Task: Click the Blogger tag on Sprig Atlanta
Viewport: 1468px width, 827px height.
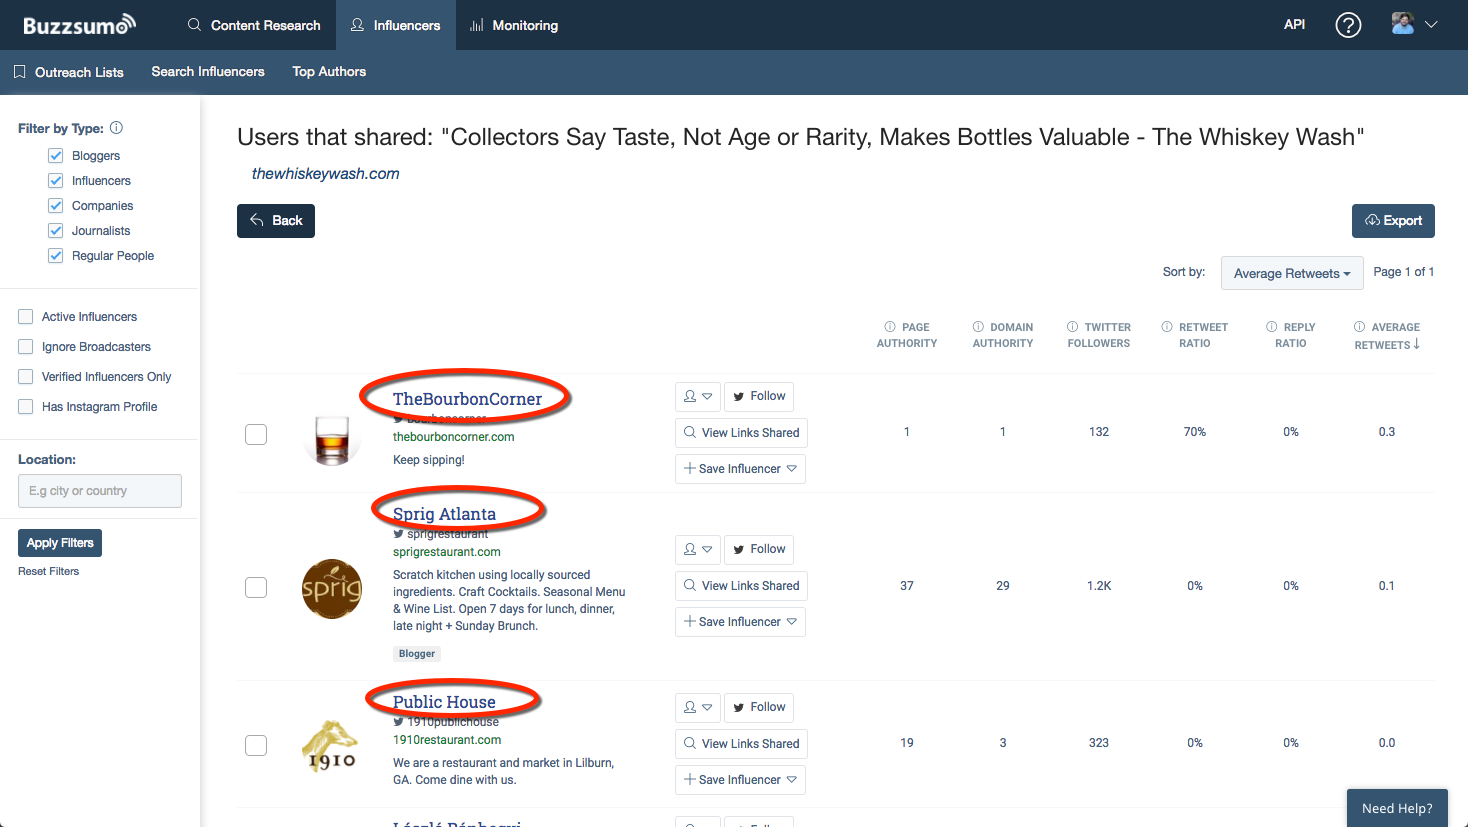Action: point(417,654)
